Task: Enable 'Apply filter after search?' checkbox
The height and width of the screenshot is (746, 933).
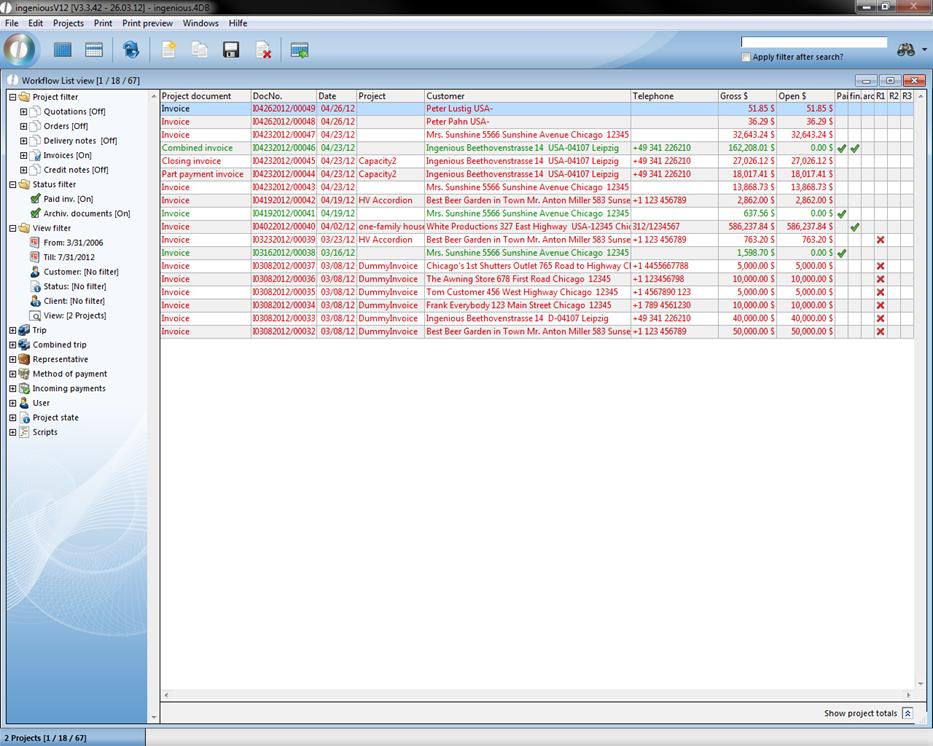Action: 746,57
